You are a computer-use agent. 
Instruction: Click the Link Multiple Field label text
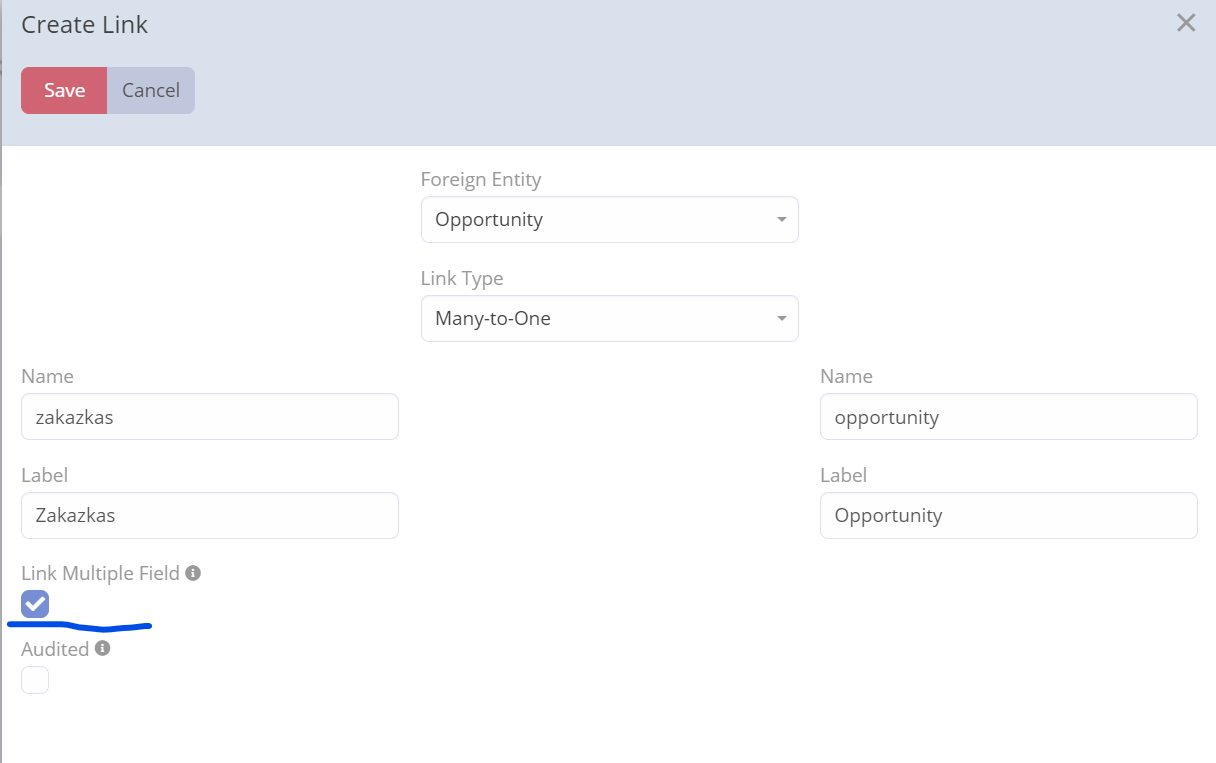point(100,573)
